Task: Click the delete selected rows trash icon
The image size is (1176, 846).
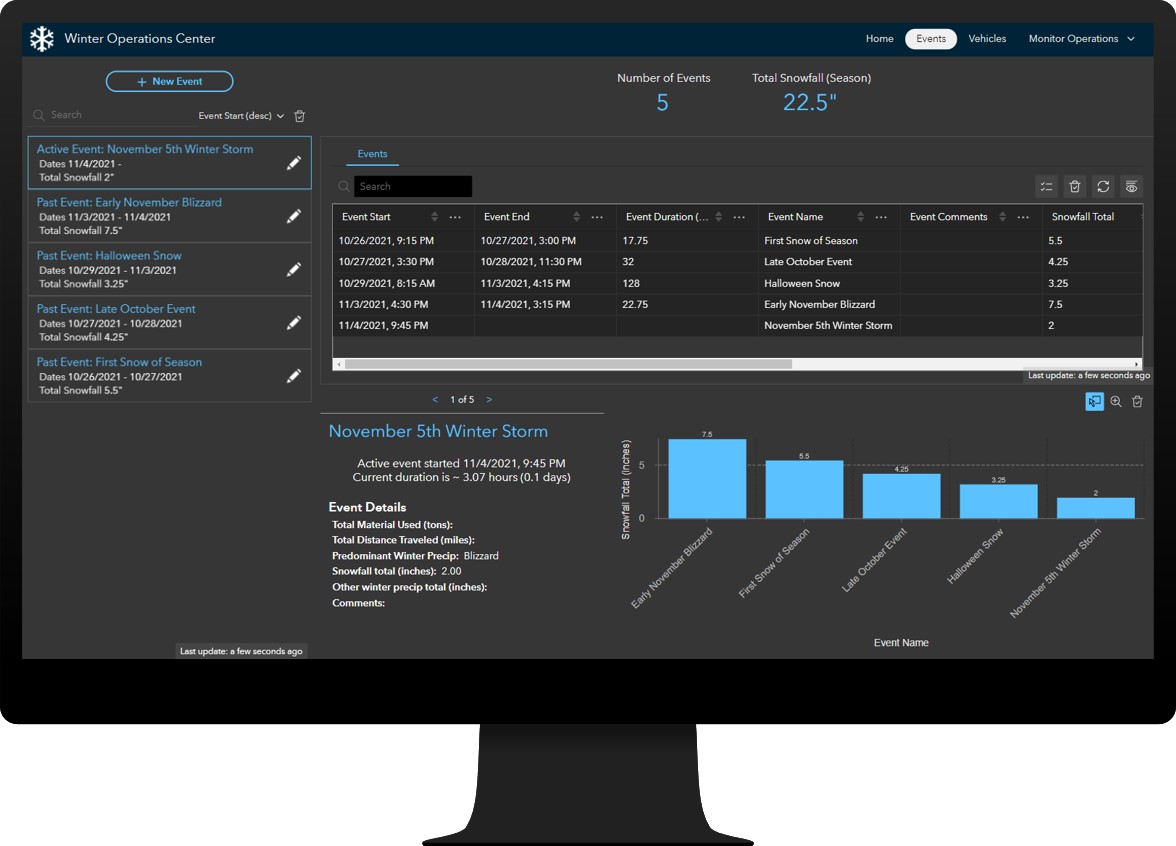Action: (x=1075, y=186)
